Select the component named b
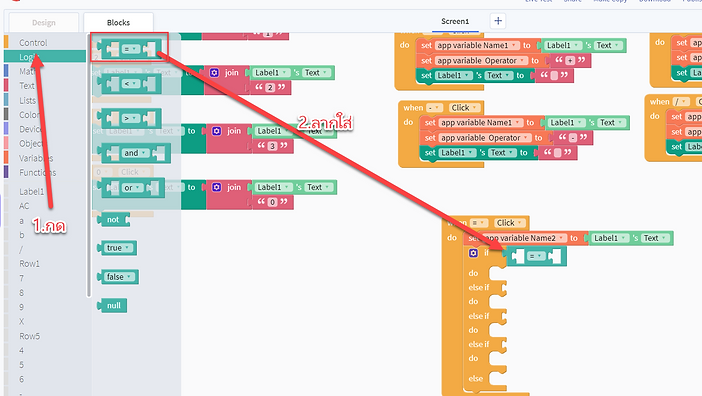This screenshot has height=396, width=702. click(x=21, y=235)
